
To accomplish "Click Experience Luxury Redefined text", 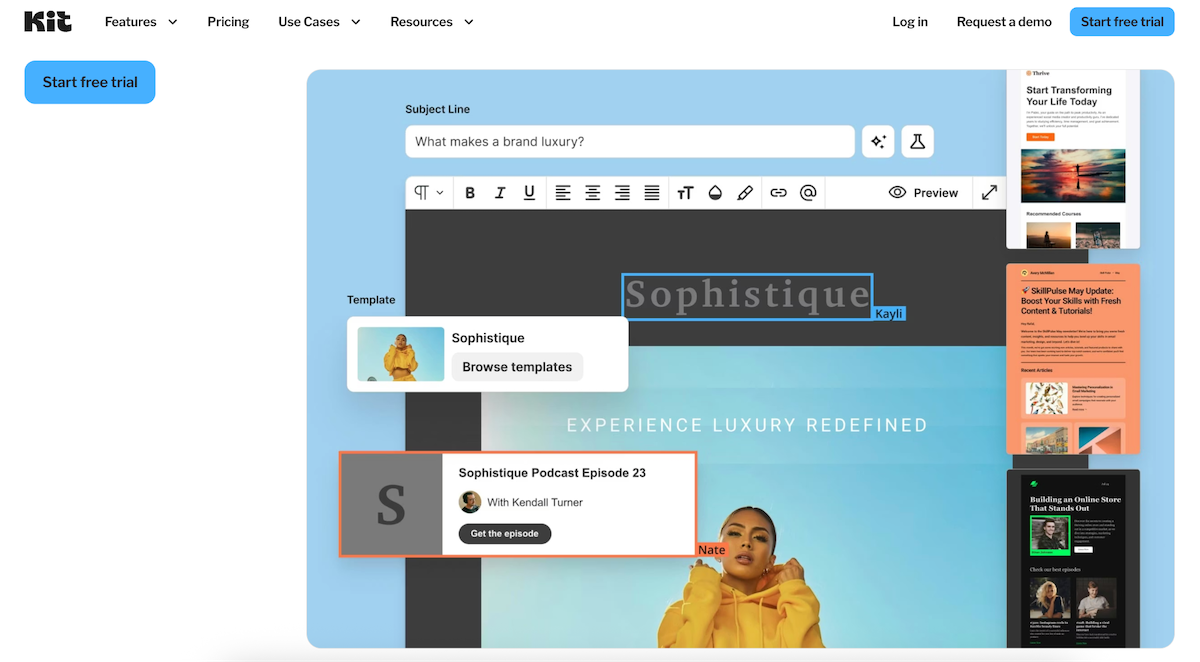I will pyautogui.click(x=747, y=425).
